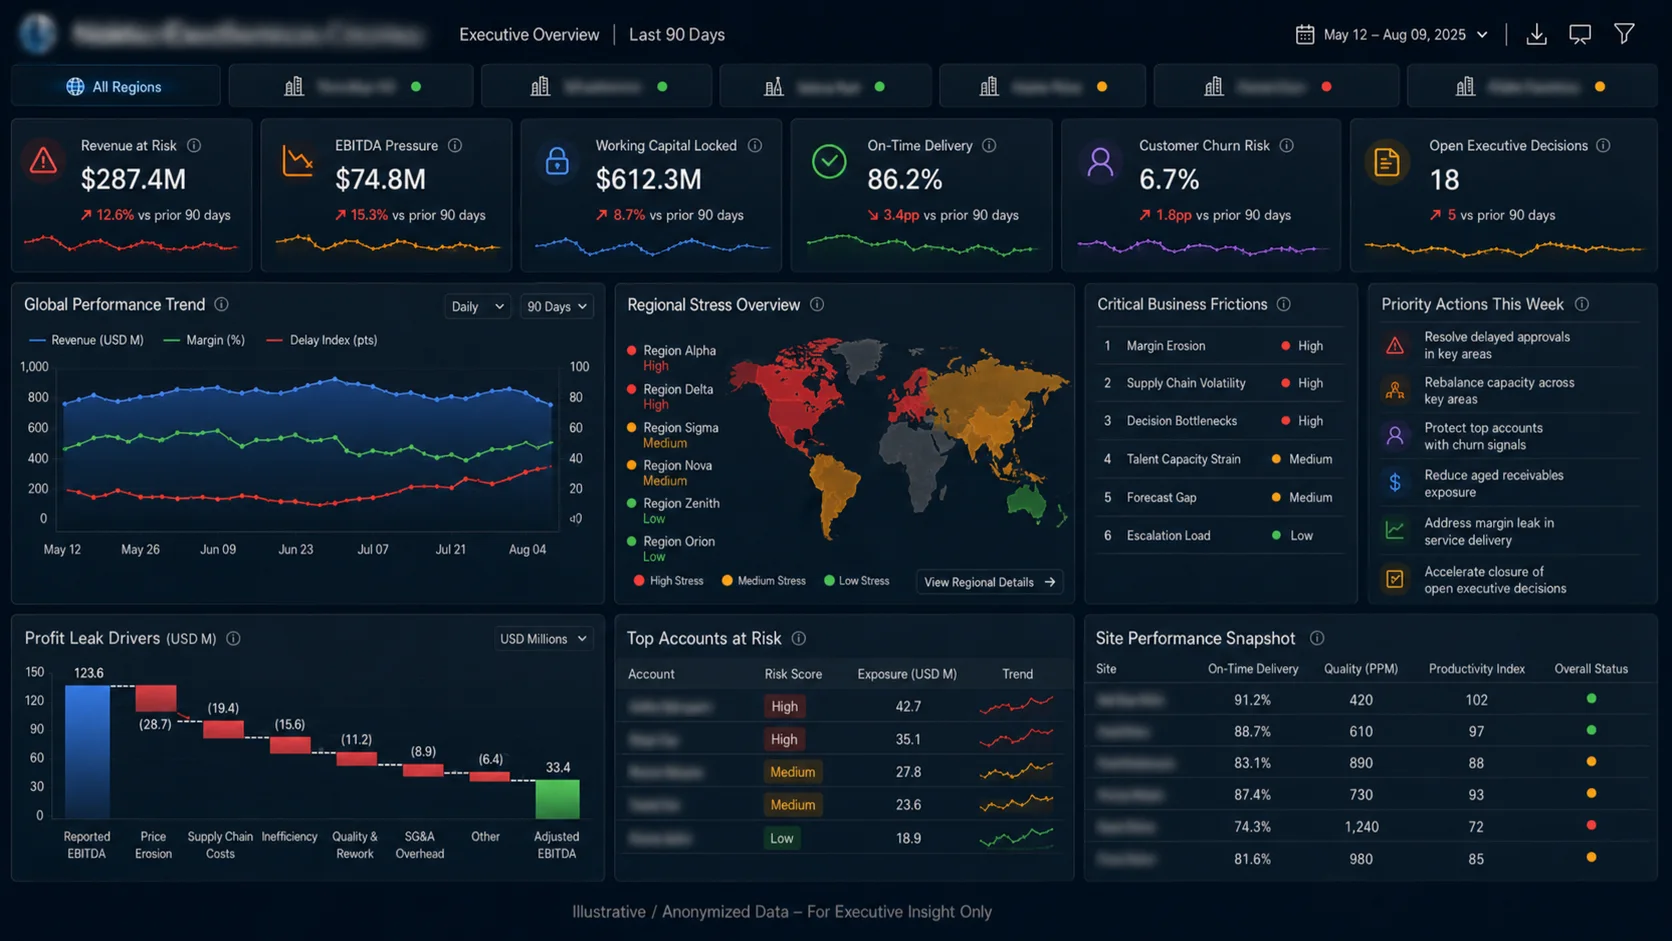Screen dimensions: 1672x941
Task: Open the comment icon in header
Action: tap(1580, 35)
